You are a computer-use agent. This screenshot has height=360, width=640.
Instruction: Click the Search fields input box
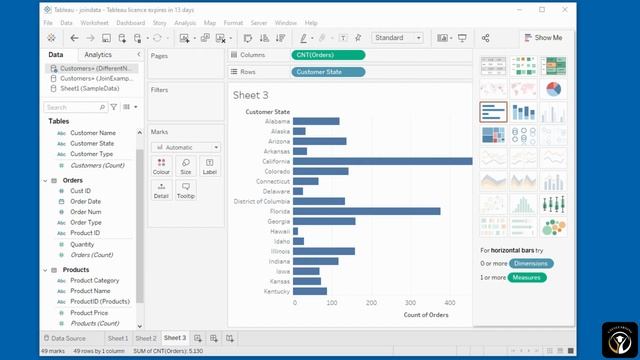[75, 107]
